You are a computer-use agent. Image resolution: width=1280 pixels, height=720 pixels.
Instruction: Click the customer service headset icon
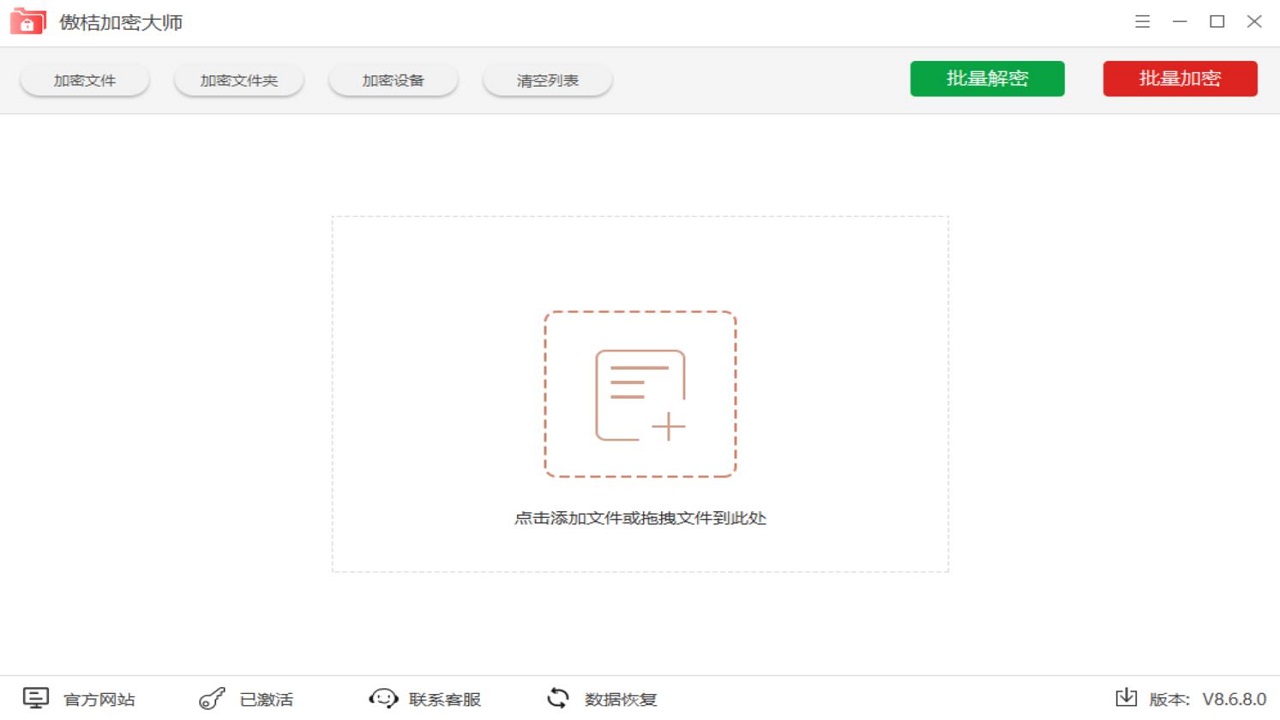coord(383,698)
